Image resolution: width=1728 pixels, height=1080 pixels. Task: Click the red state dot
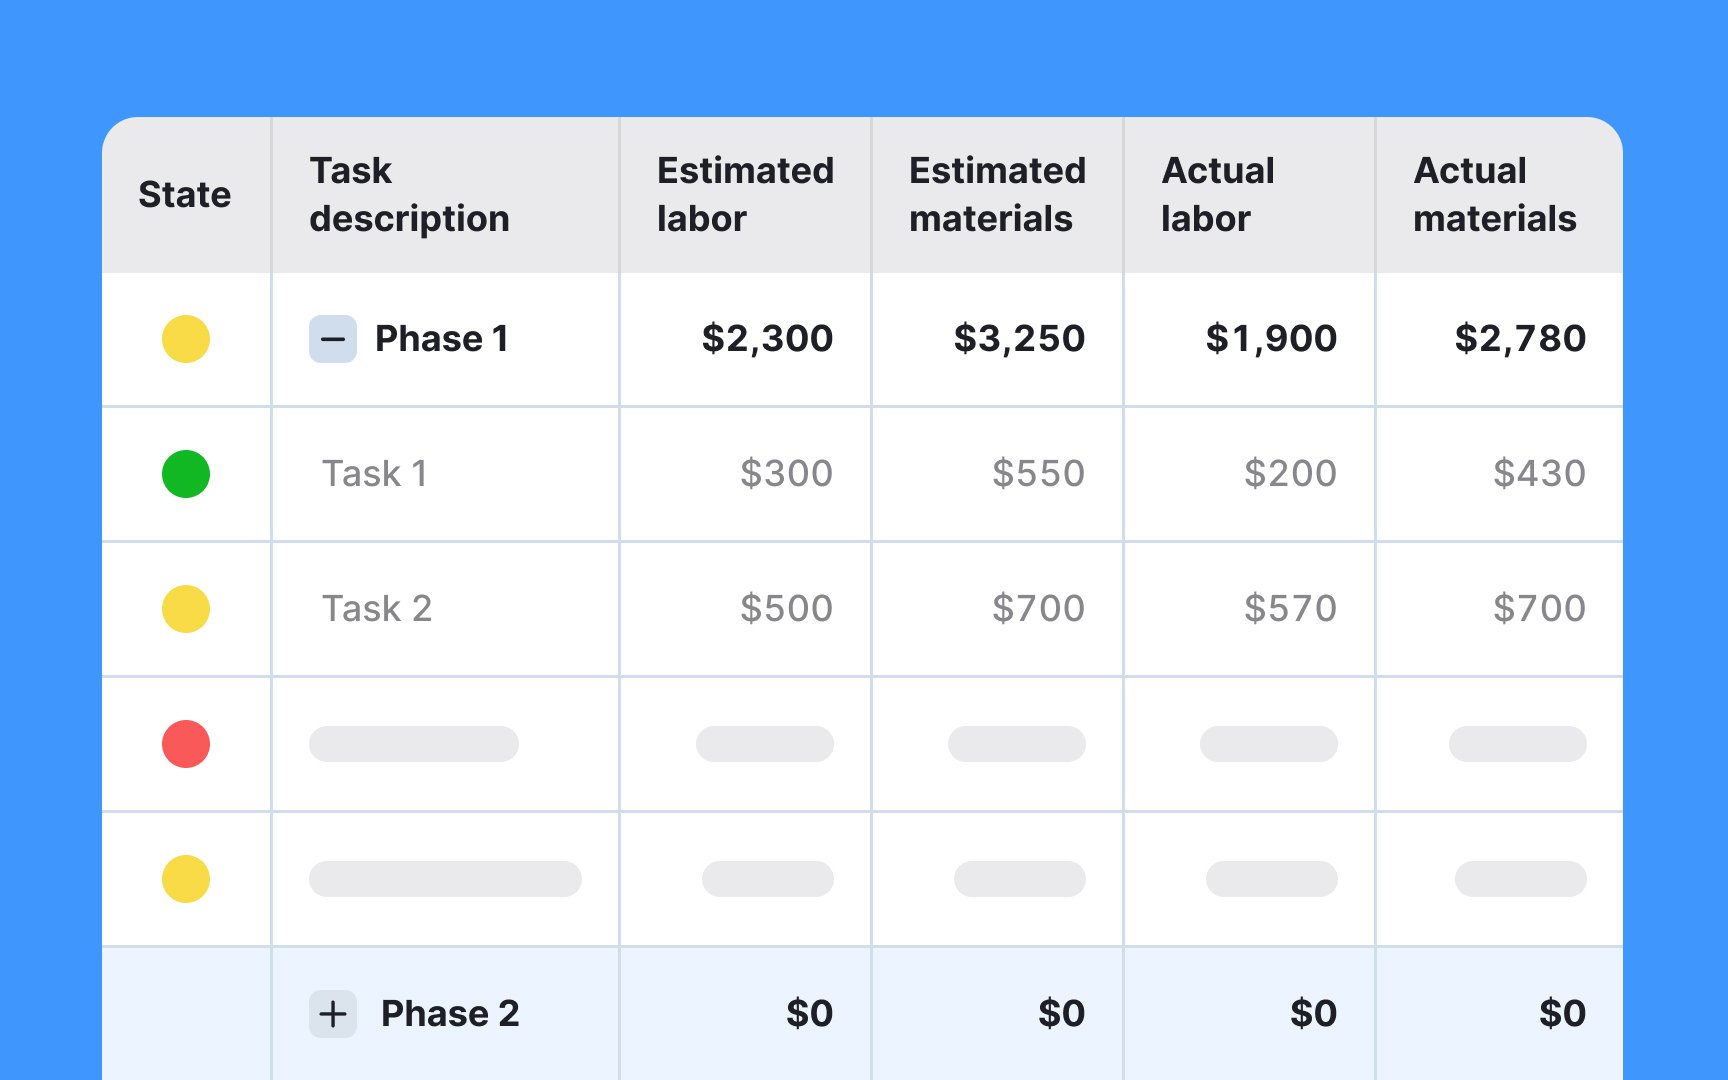point(186,744)
